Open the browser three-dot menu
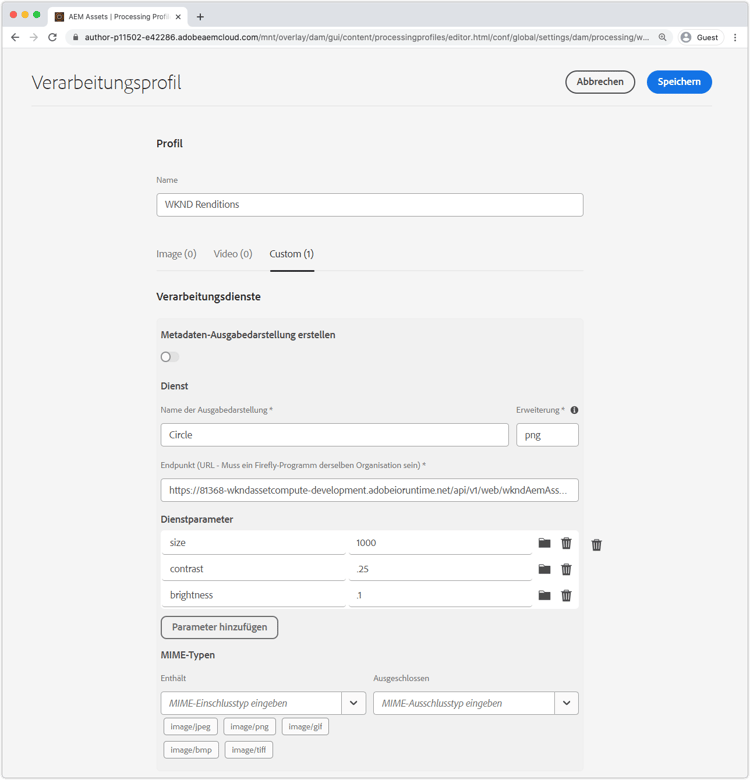 (x=735, y=37)
